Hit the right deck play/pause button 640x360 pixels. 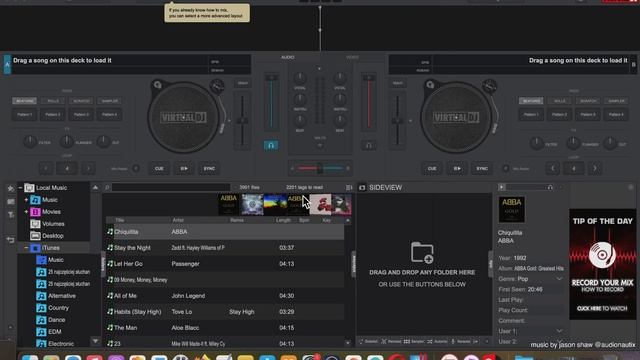457,168
